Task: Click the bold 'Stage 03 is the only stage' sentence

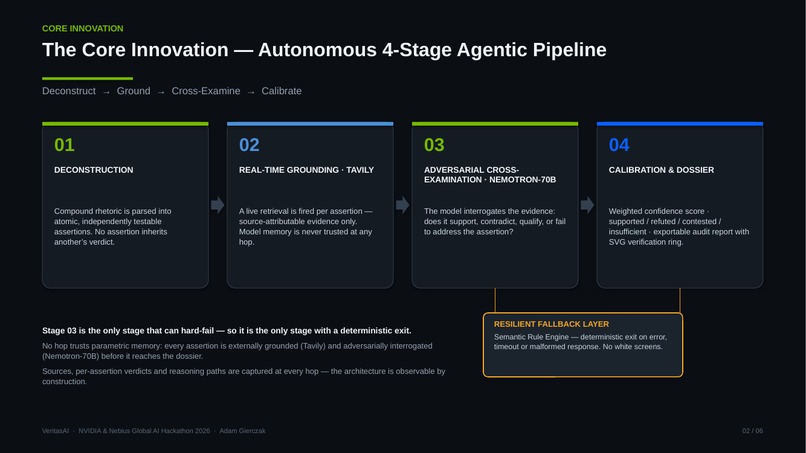Action: pos(227,331)
